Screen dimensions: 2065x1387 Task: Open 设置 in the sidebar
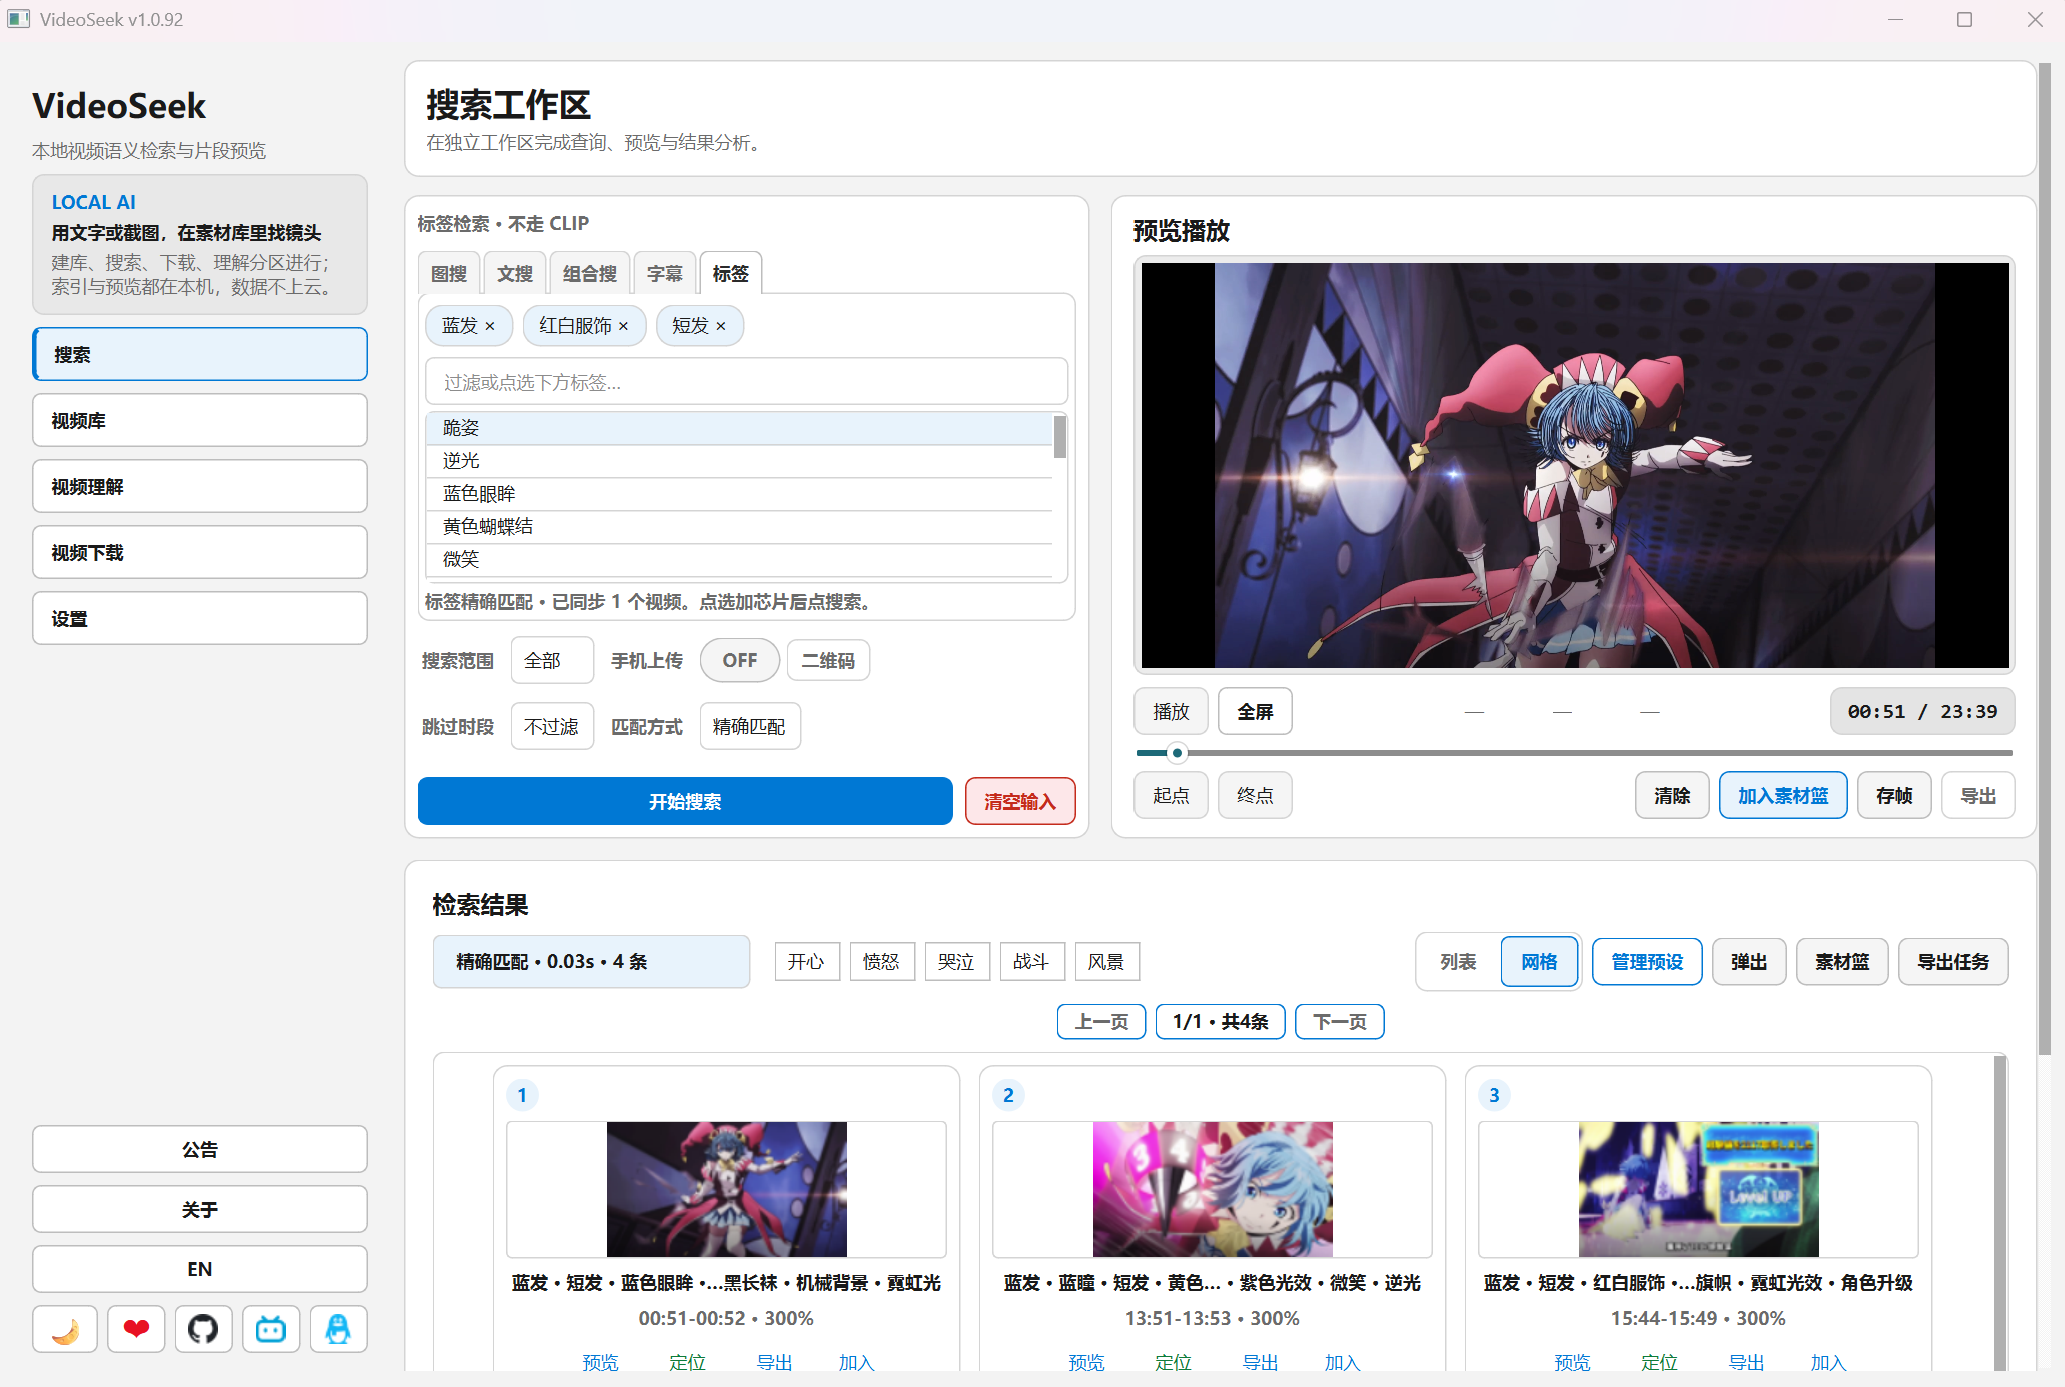tap(200, 618)
